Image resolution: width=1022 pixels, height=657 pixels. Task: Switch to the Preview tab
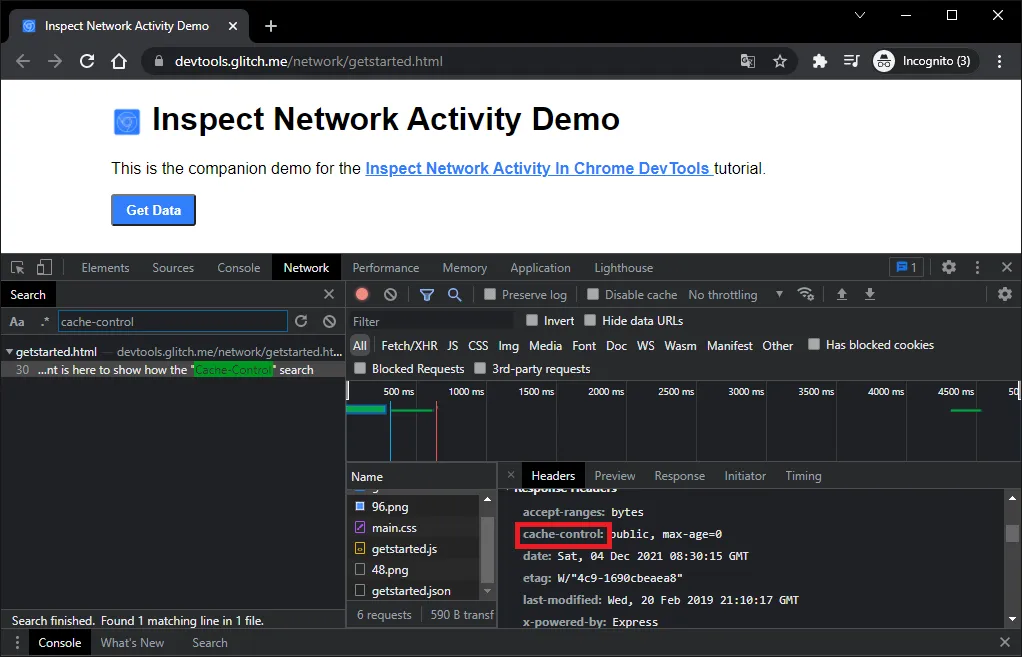click(x=615, y=476)
